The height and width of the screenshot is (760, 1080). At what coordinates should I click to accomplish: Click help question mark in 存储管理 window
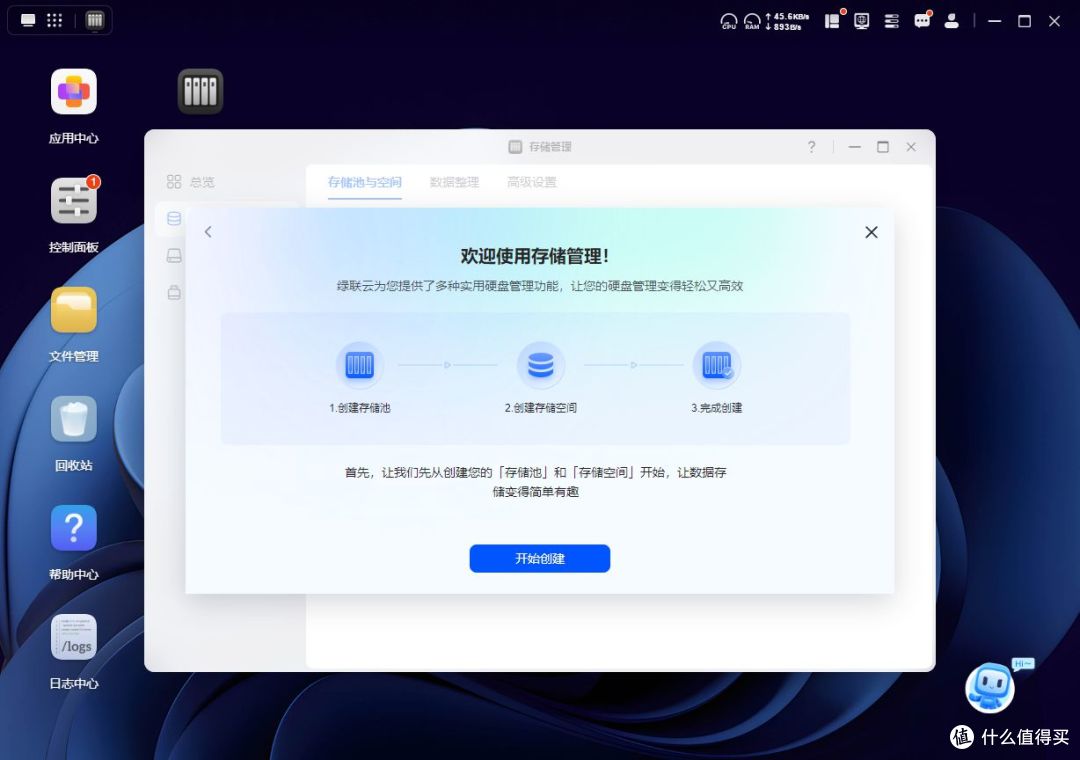pyautogui.click(x=811, y=147)
